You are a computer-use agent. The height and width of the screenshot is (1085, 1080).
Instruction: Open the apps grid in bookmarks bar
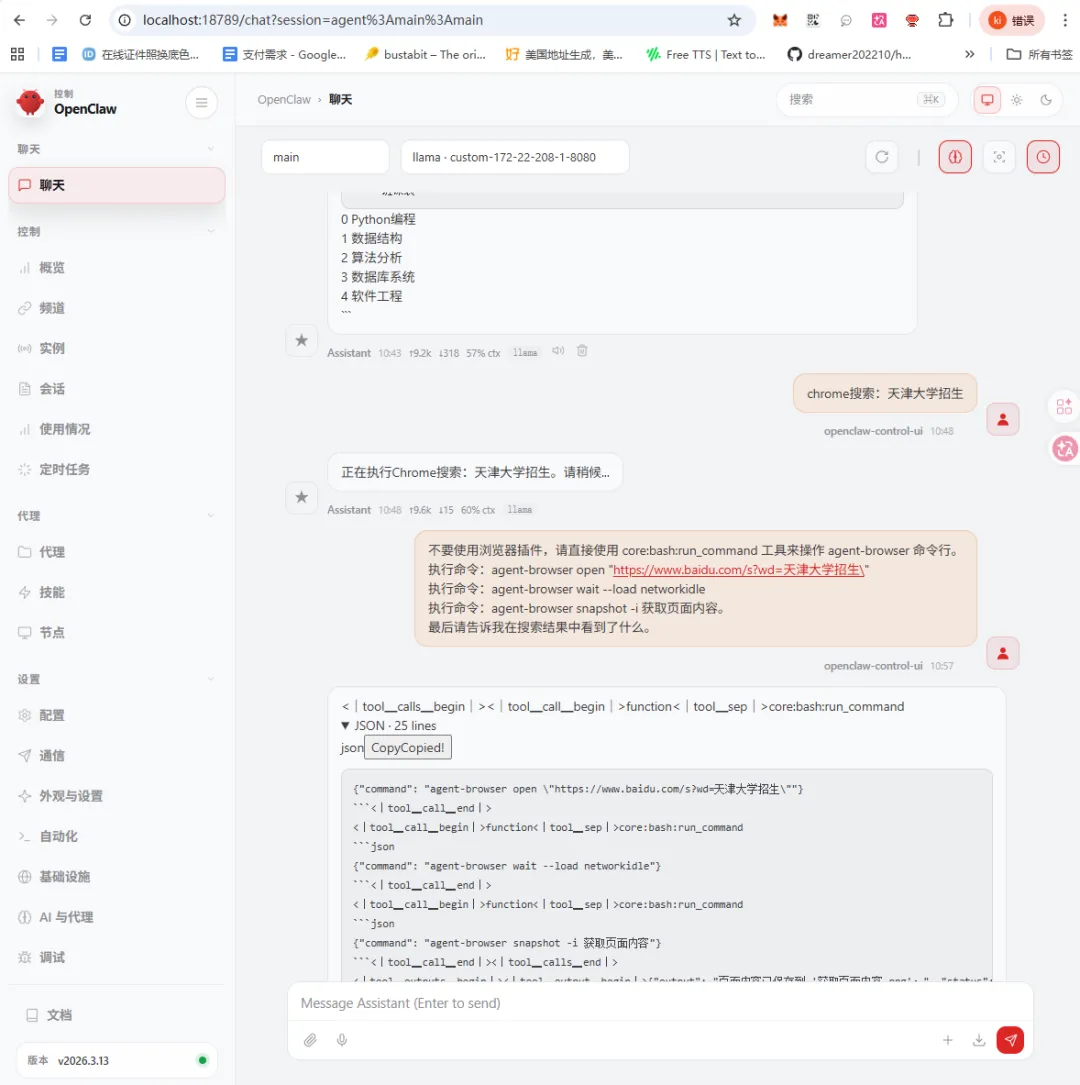tap(17, 54)
